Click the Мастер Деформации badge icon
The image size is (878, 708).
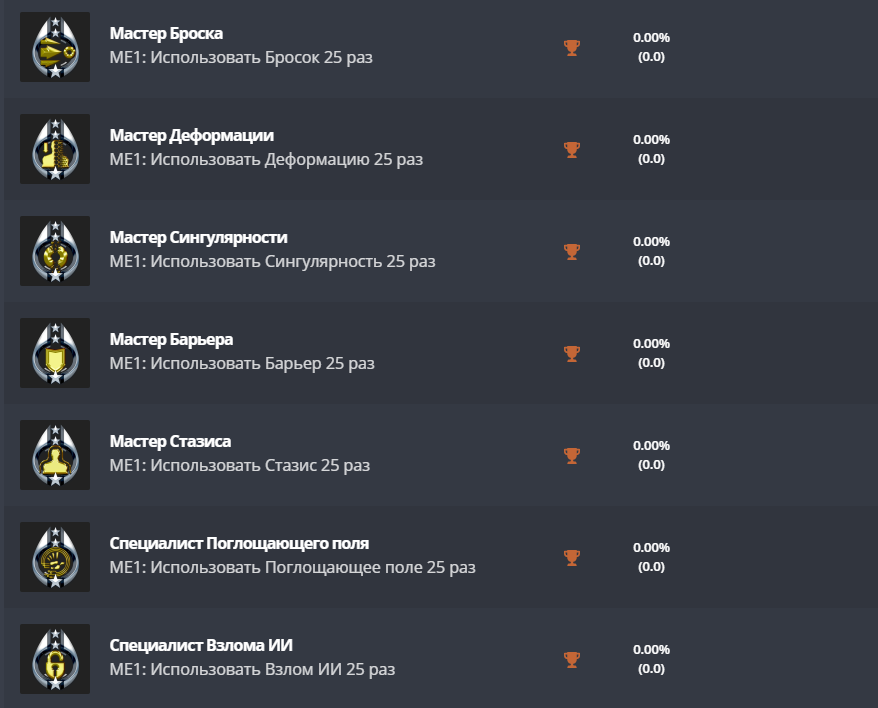[x=55, y=149]
